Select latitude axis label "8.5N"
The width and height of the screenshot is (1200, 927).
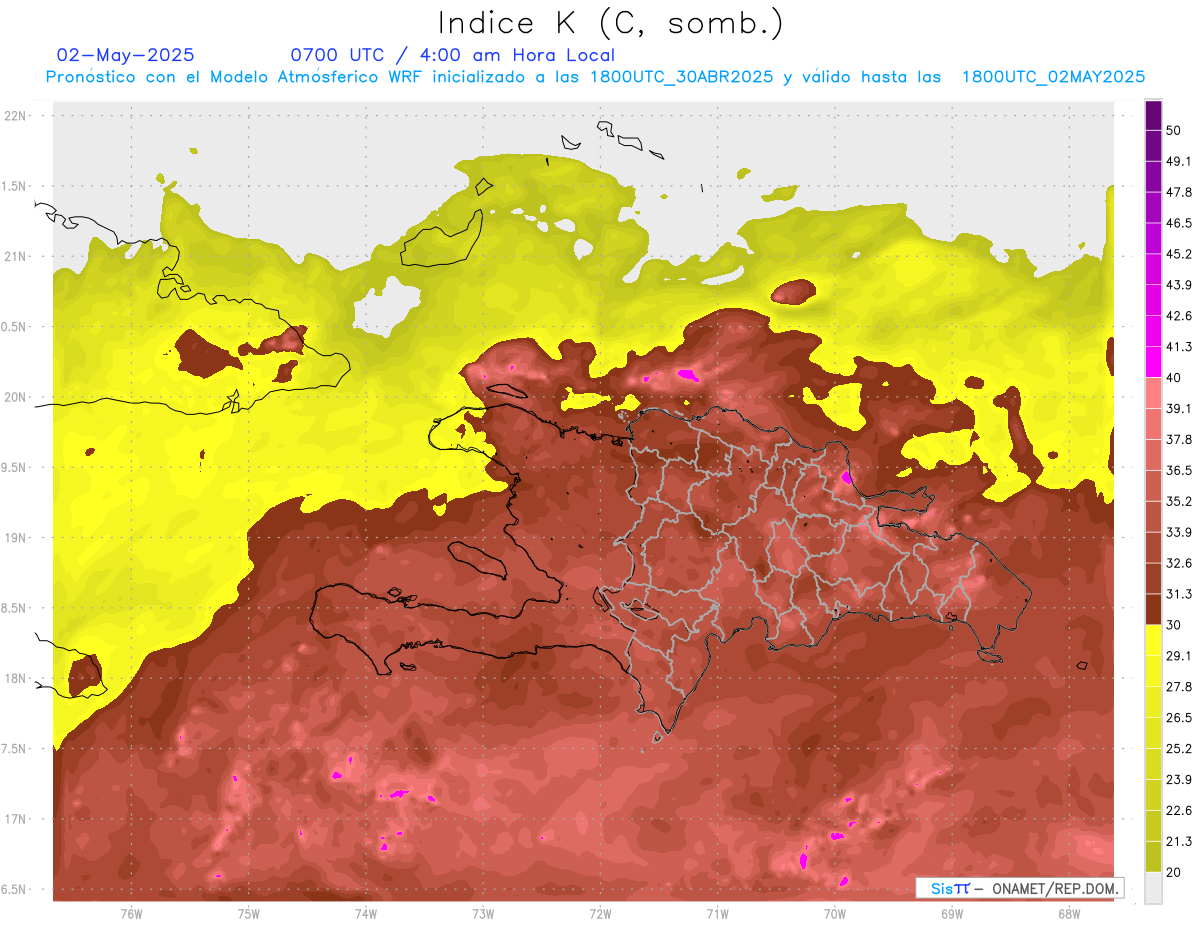point(15,608)
